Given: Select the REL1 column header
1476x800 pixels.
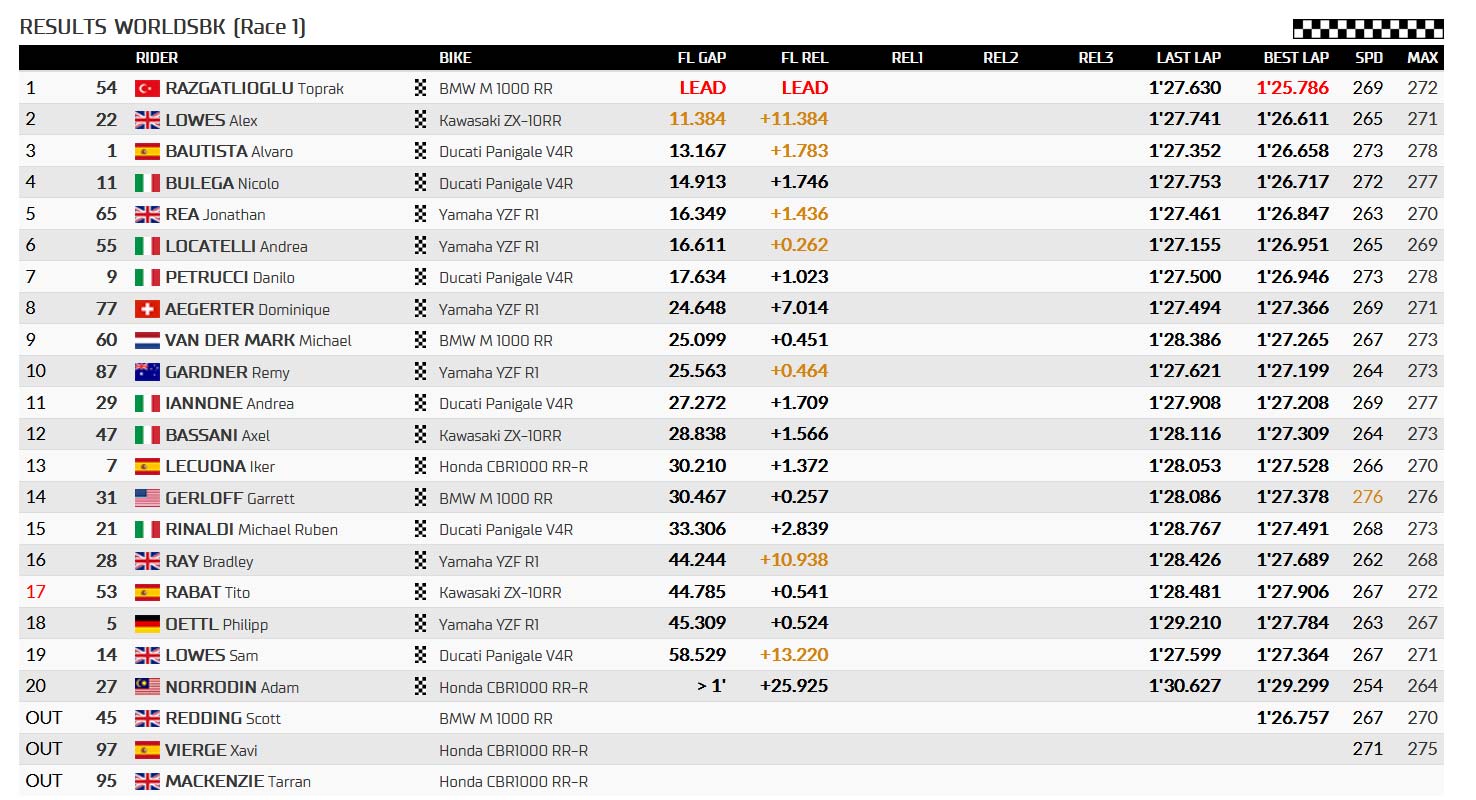Looking at the screenshot, I should click(907, 58).
